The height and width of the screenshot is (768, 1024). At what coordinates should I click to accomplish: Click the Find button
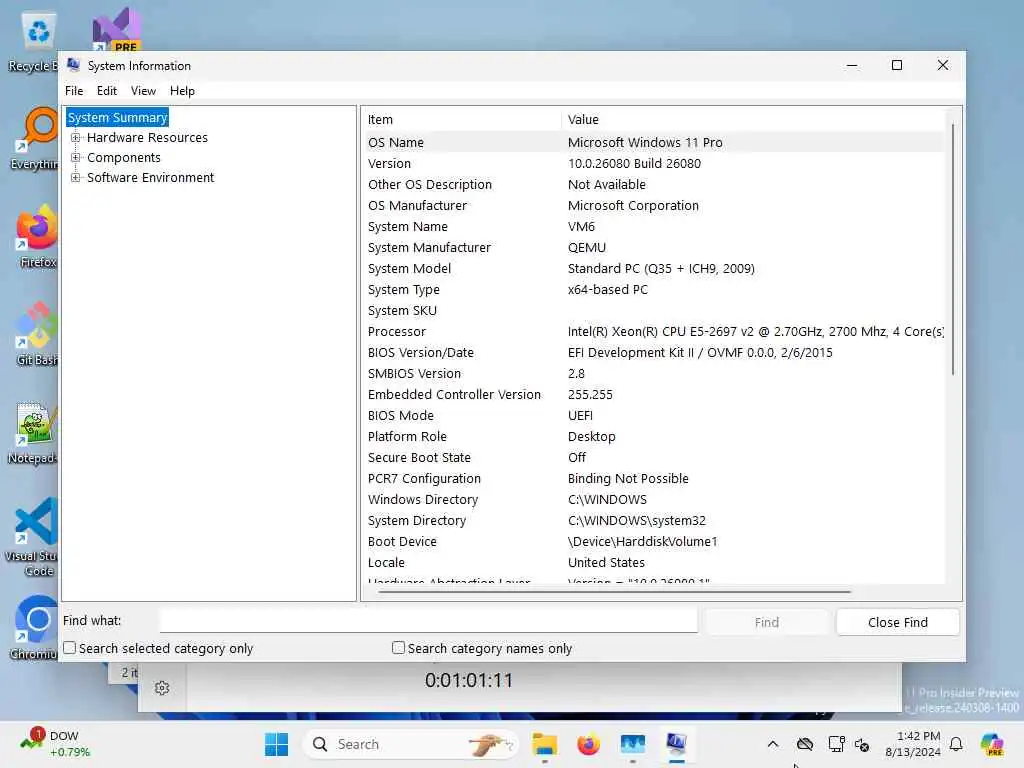[767, 622]
